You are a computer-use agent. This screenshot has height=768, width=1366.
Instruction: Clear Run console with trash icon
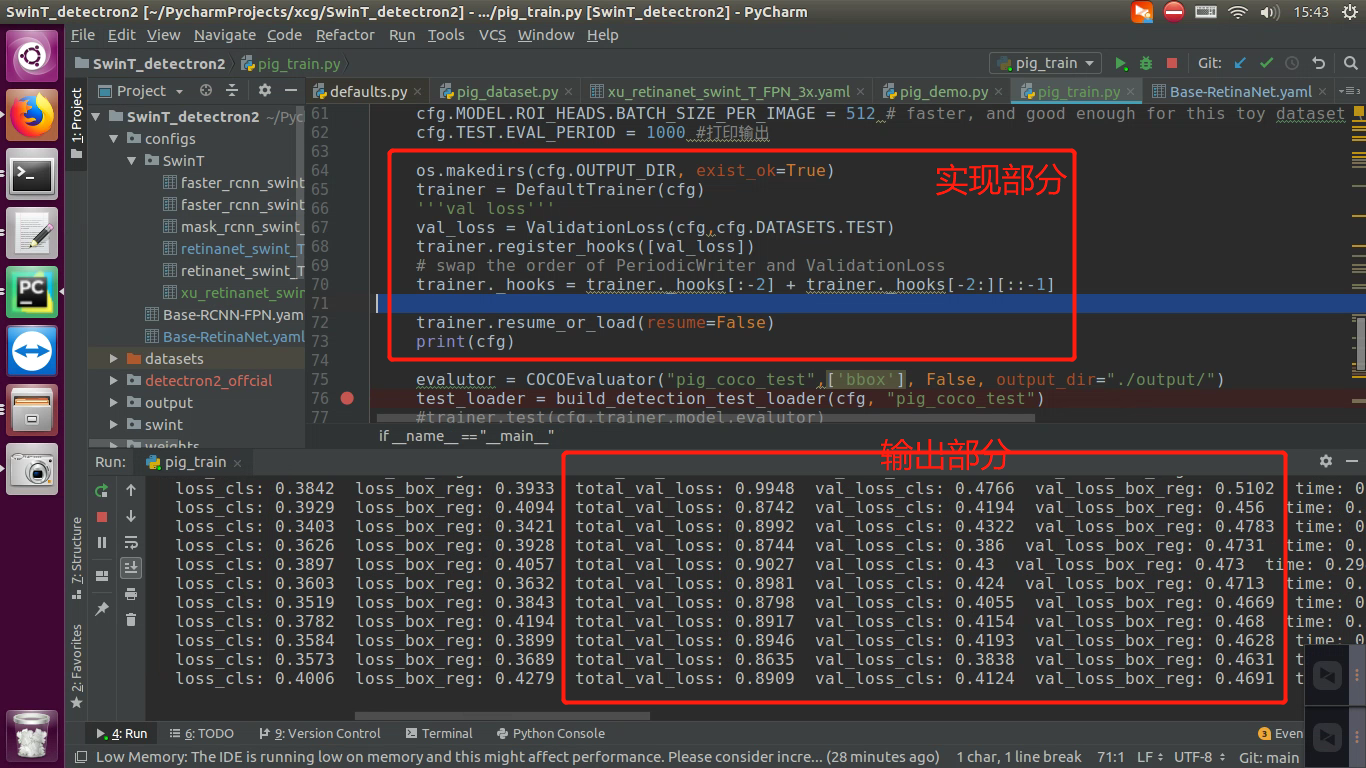tap(131, 620)
